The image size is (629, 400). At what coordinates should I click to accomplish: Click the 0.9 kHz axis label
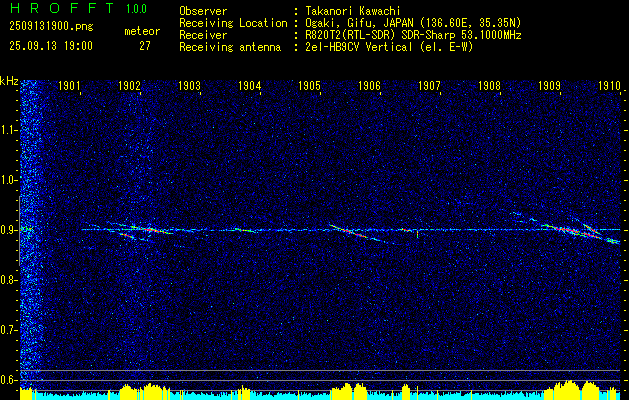click(x=7, y=230)
